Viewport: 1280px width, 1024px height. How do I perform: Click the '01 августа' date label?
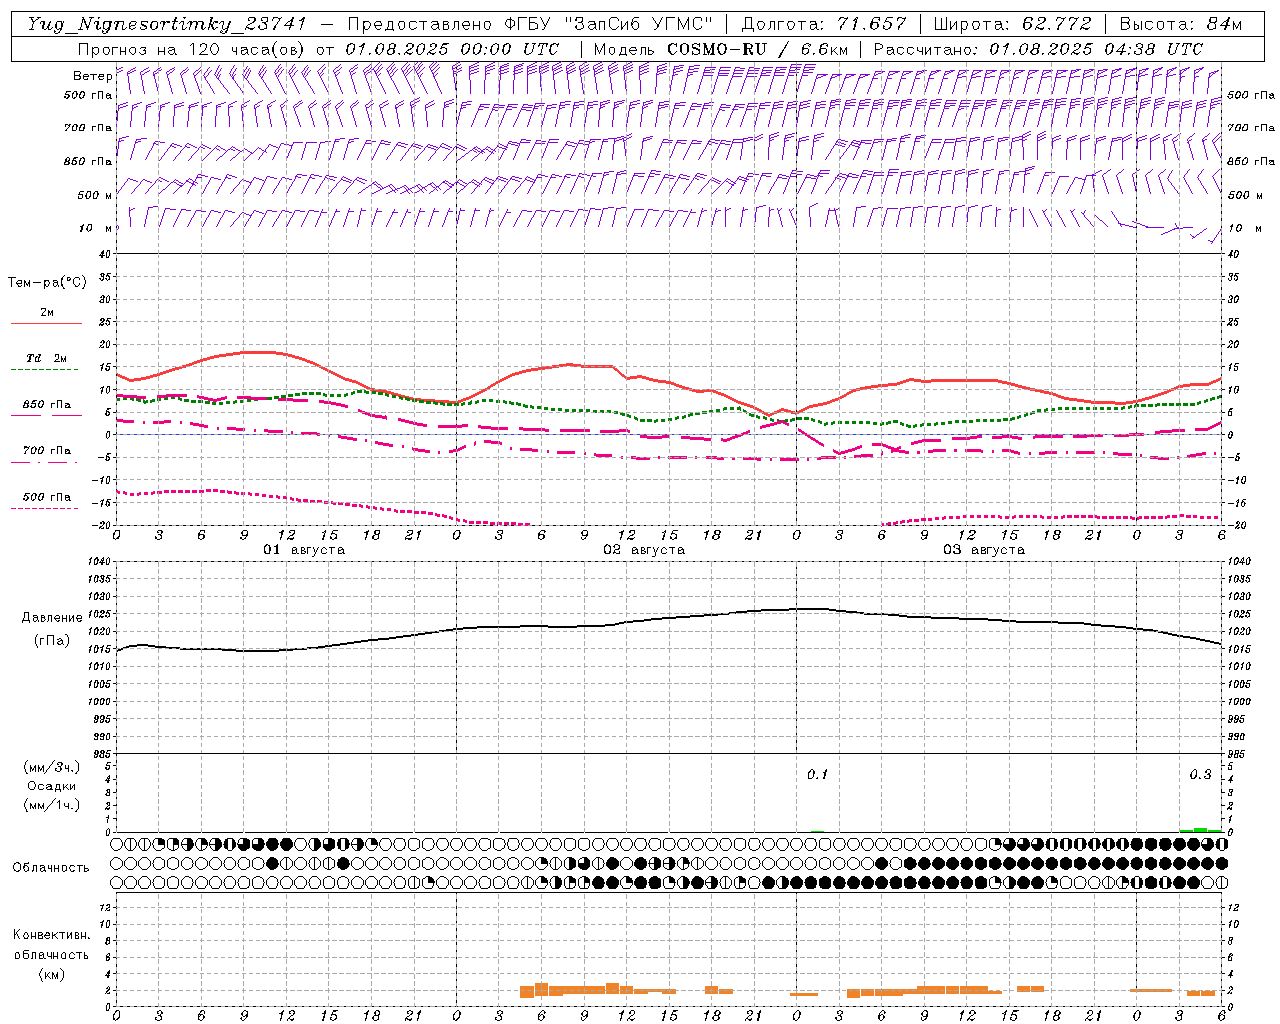[x=304, y=550]
